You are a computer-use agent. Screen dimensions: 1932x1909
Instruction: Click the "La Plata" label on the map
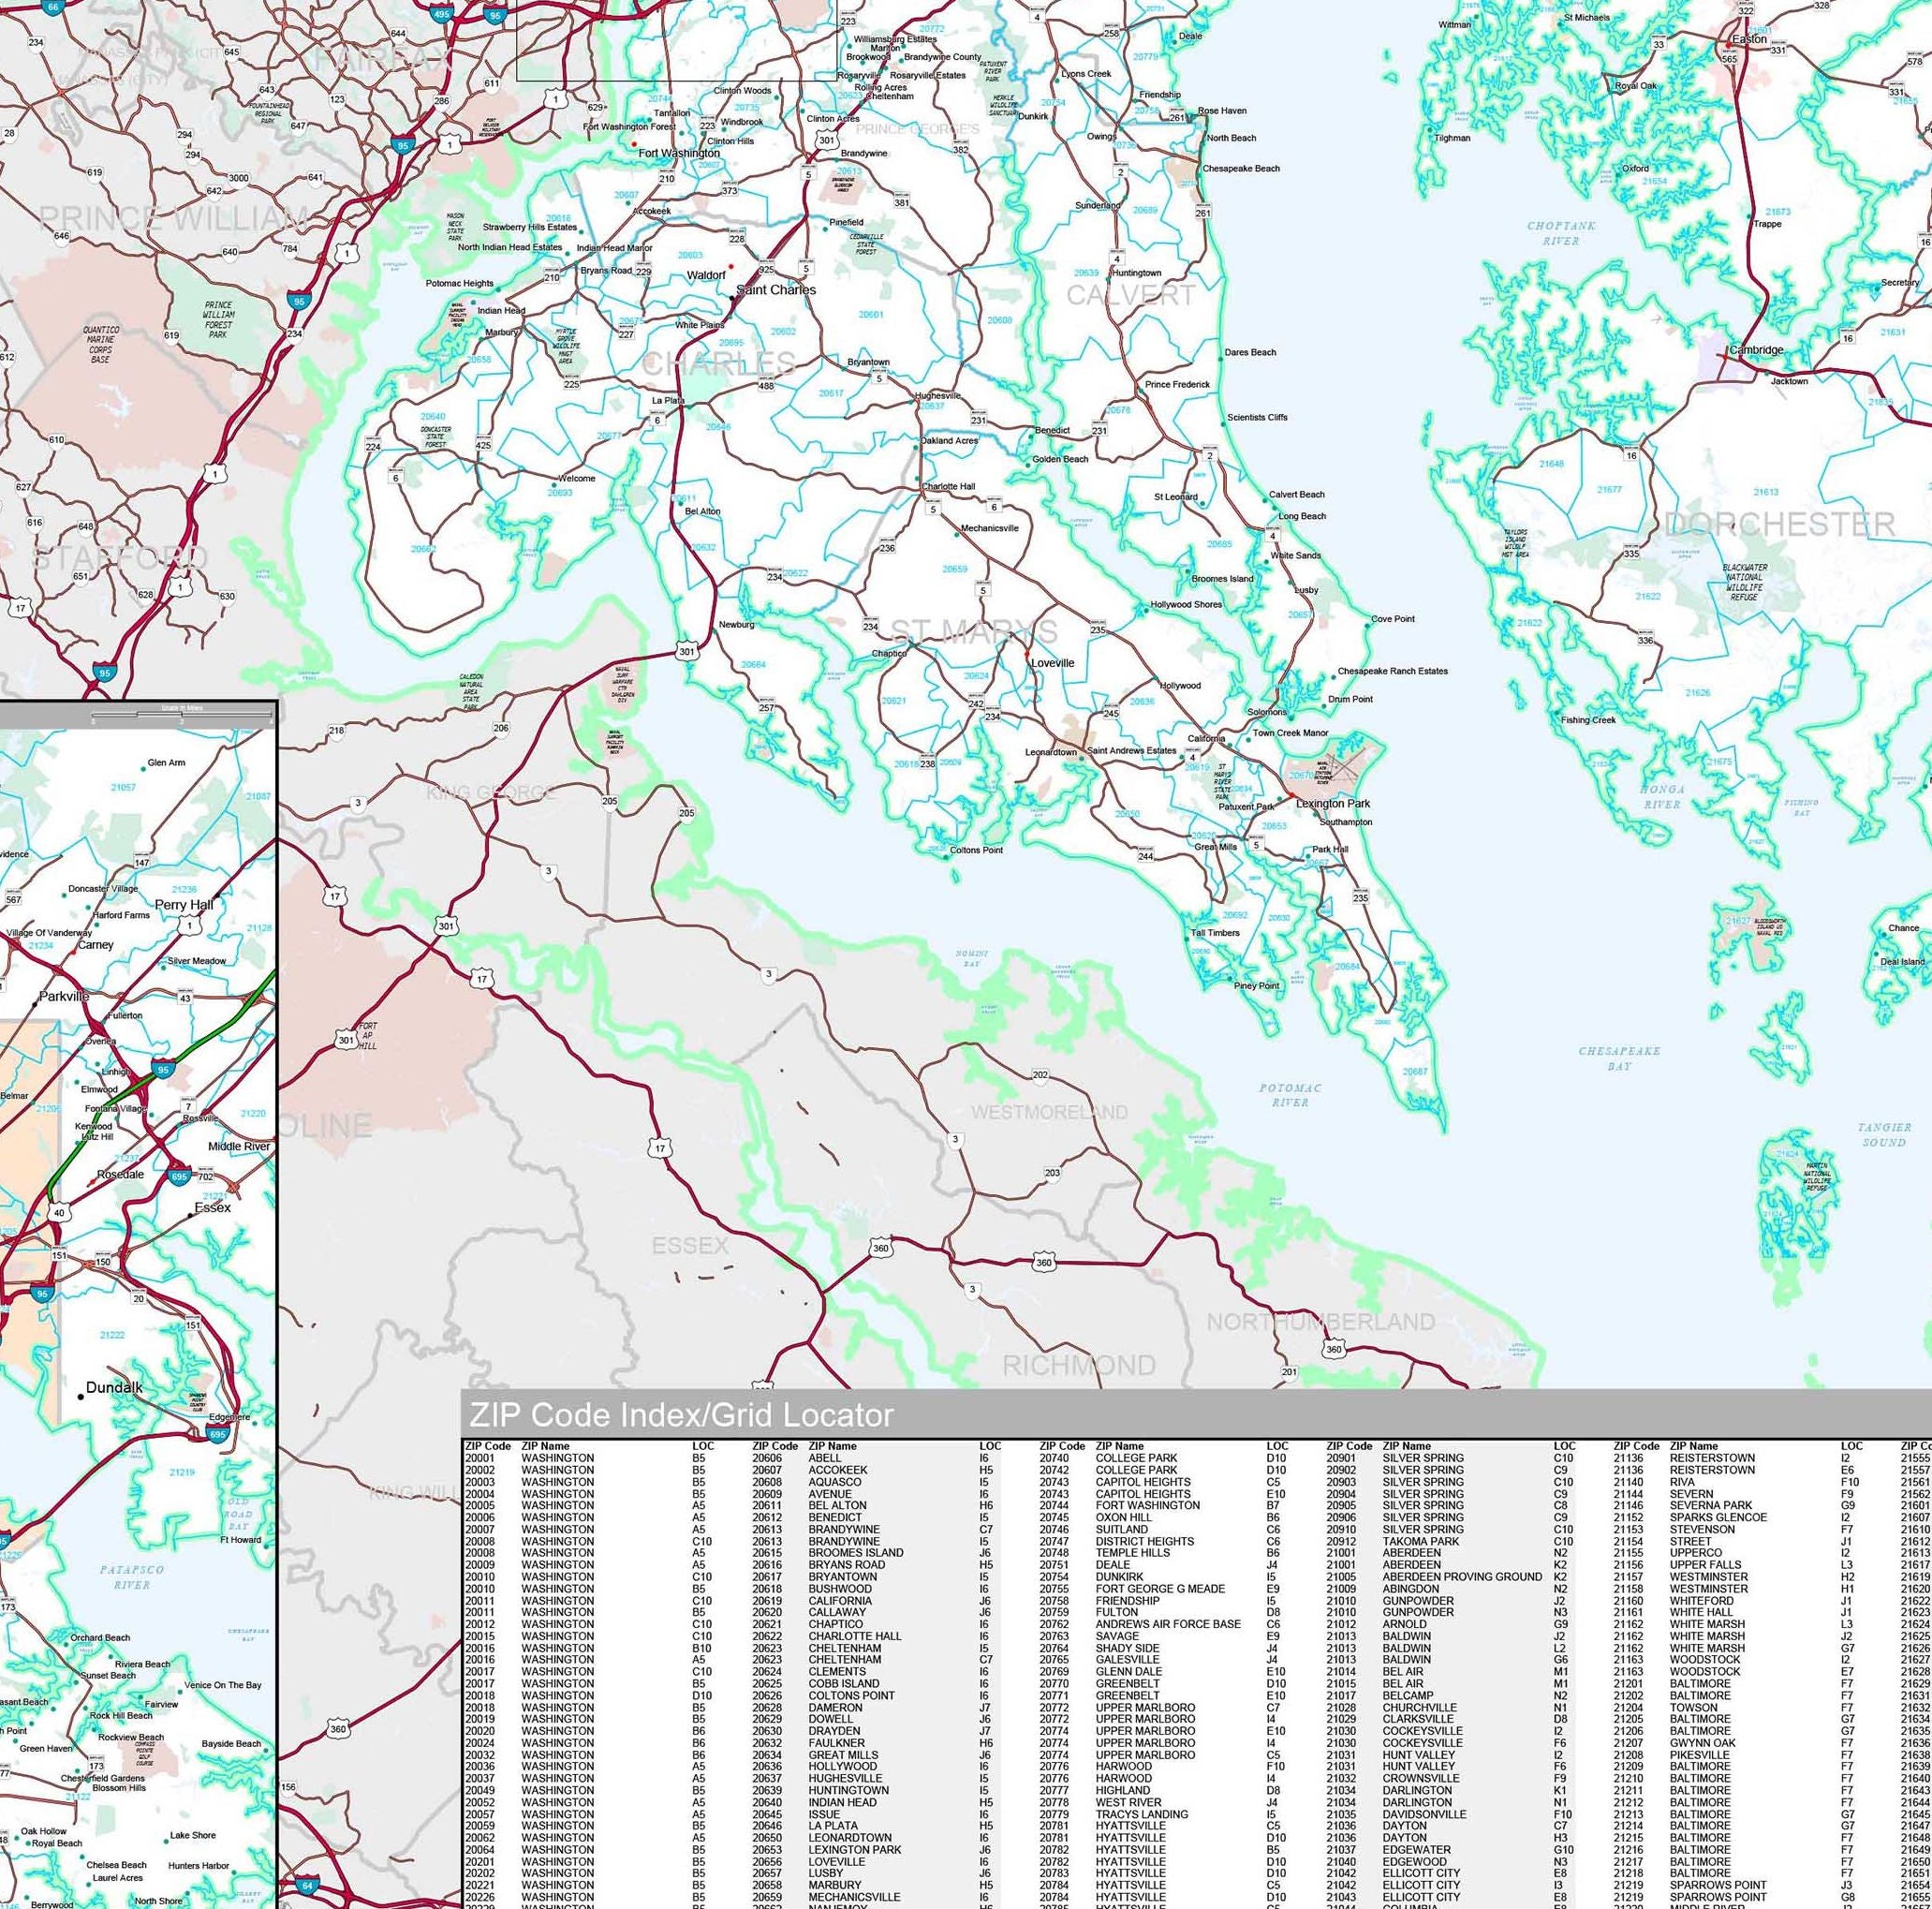(x=668, y=401)
